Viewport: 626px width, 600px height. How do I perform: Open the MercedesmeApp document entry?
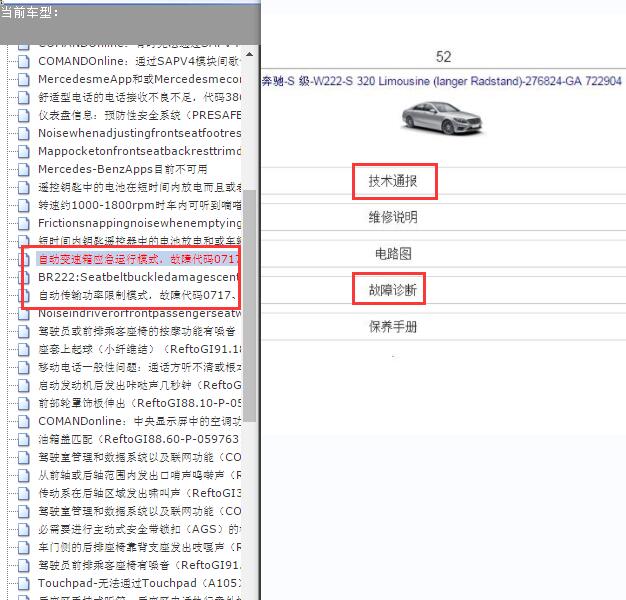(139, 79)
